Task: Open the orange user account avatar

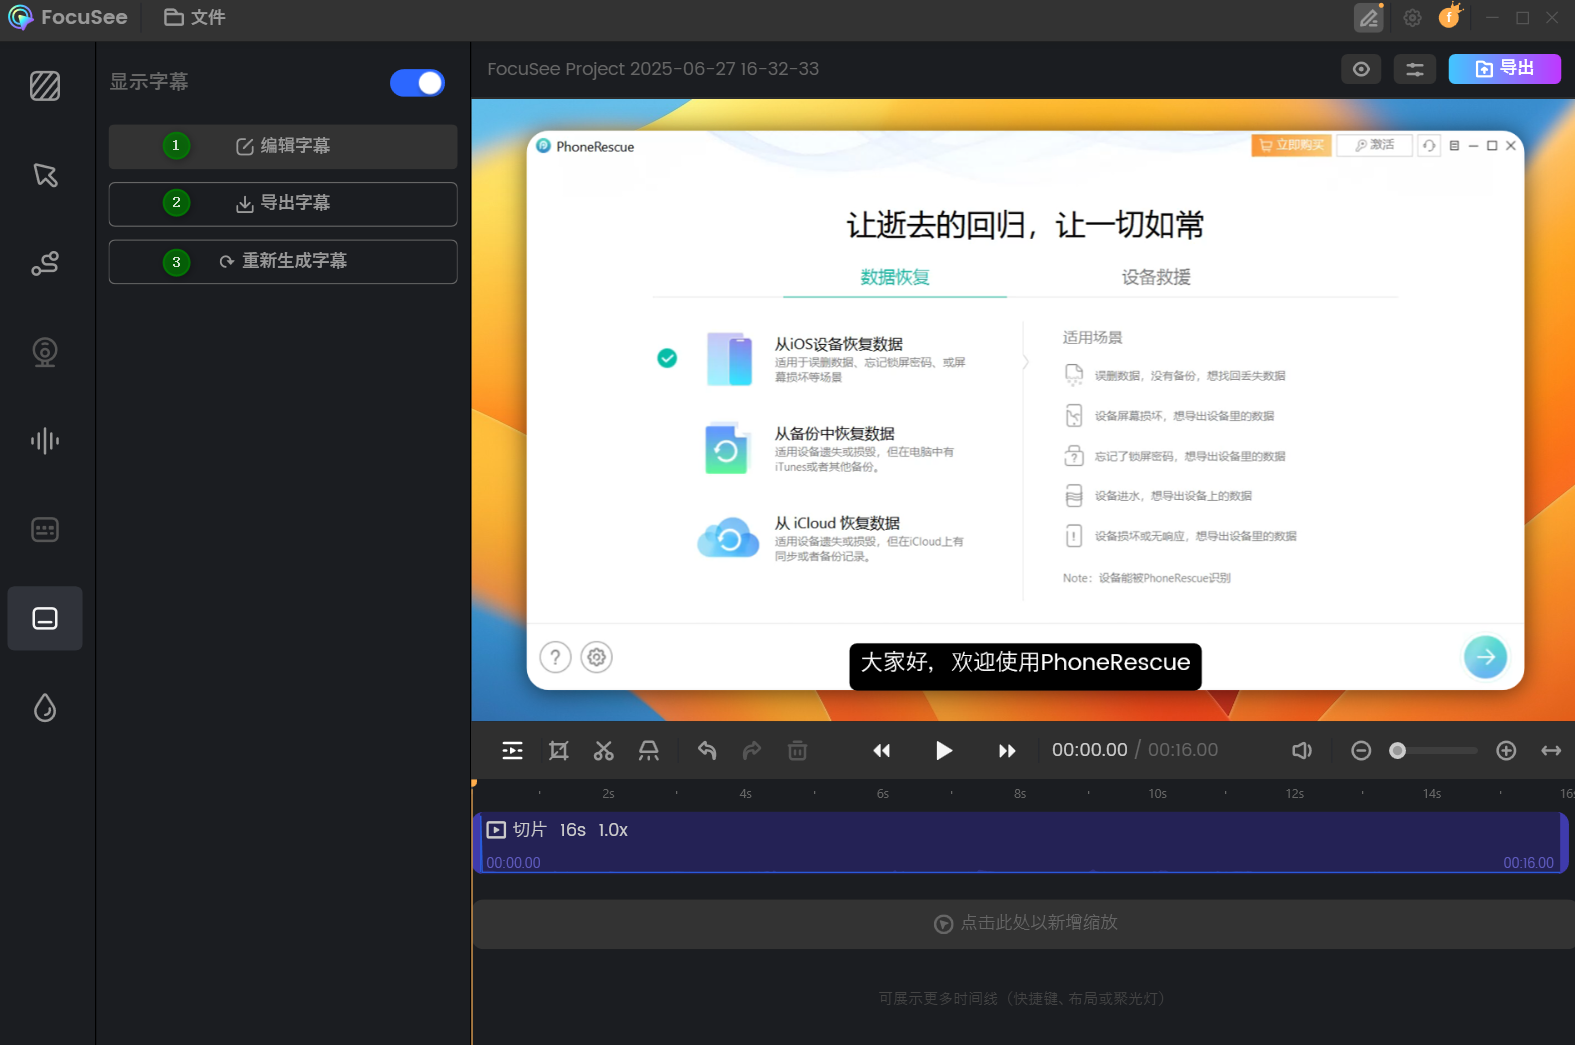Action: tap(1449, 16)
